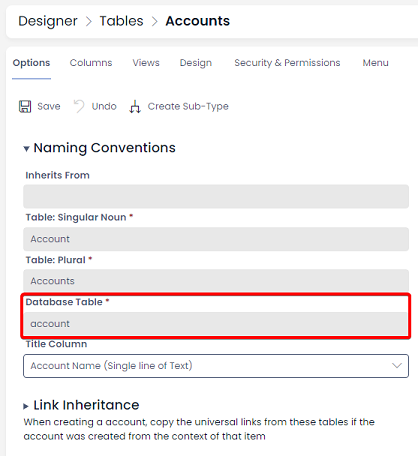Collapse the Naming Conventions section triangle
The image size is (418, 456).
[x=26, y=149]
